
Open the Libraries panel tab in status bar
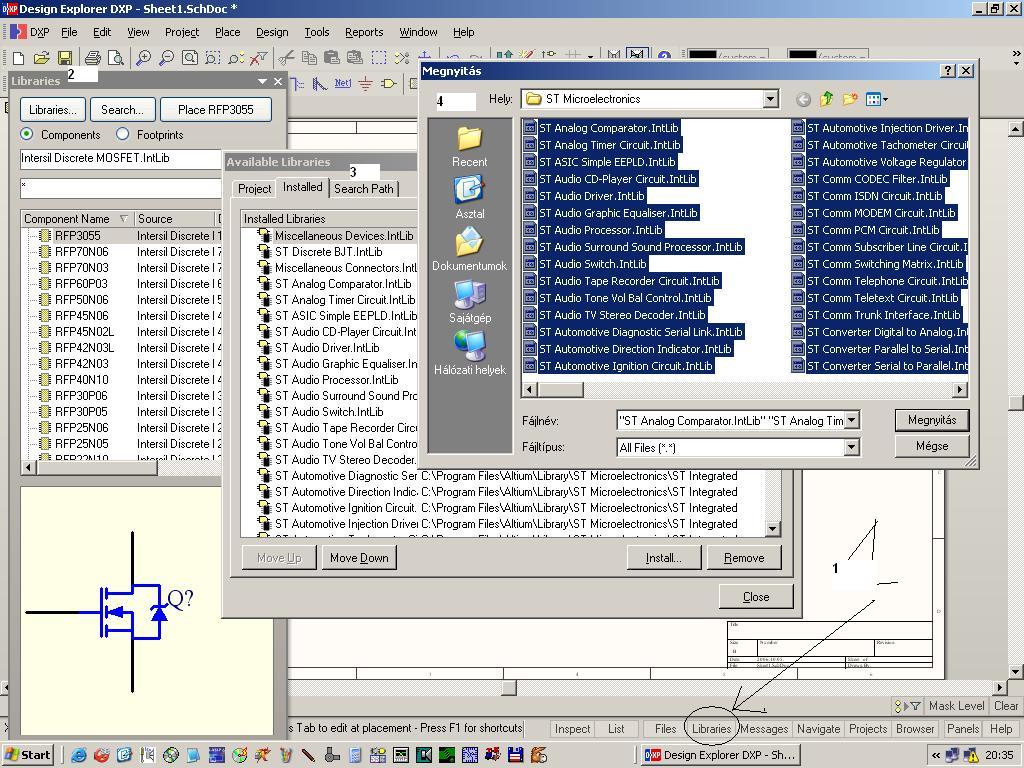(711, 729)
